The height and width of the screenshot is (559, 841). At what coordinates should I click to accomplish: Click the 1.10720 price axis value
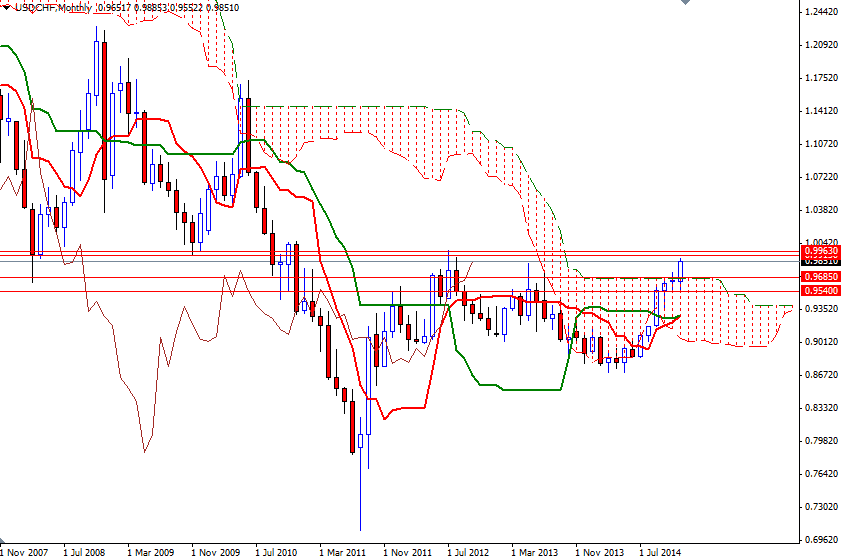pyautogui.click(x=822, y=144)
